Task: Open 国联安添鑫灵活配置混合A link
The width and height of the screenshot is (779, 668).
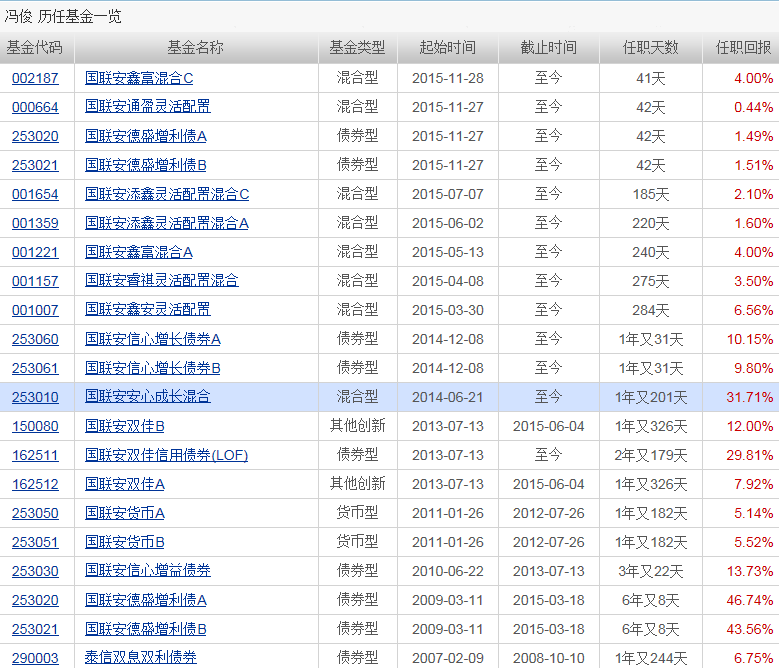Action: (166, 223)
